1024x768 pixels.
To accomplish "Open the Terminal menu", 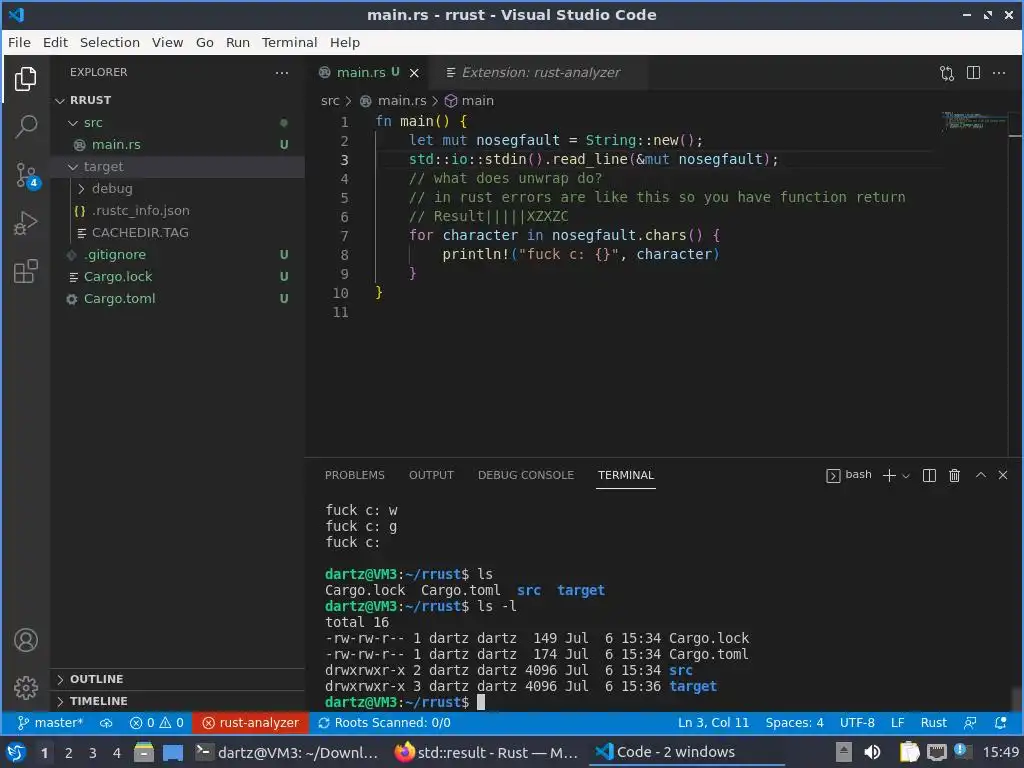I will [x=289, y=42].
